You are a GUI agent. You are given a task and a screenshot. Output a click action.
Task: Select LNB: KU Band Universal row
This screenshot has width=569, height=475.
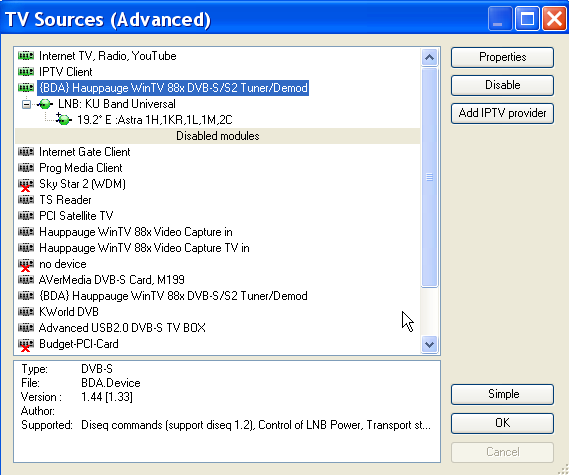117,104
